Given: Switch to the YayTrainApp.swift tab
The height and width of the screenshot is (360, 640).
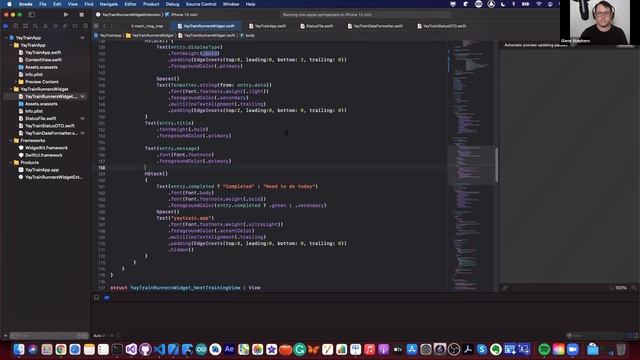Looking at the screenshot, I should [x=267, y=26].
